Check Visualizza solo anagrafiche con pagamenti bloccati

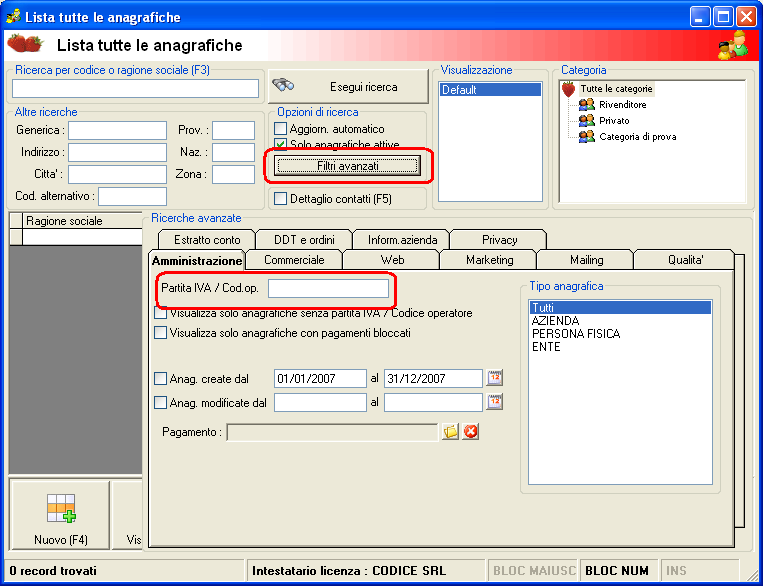160,333
